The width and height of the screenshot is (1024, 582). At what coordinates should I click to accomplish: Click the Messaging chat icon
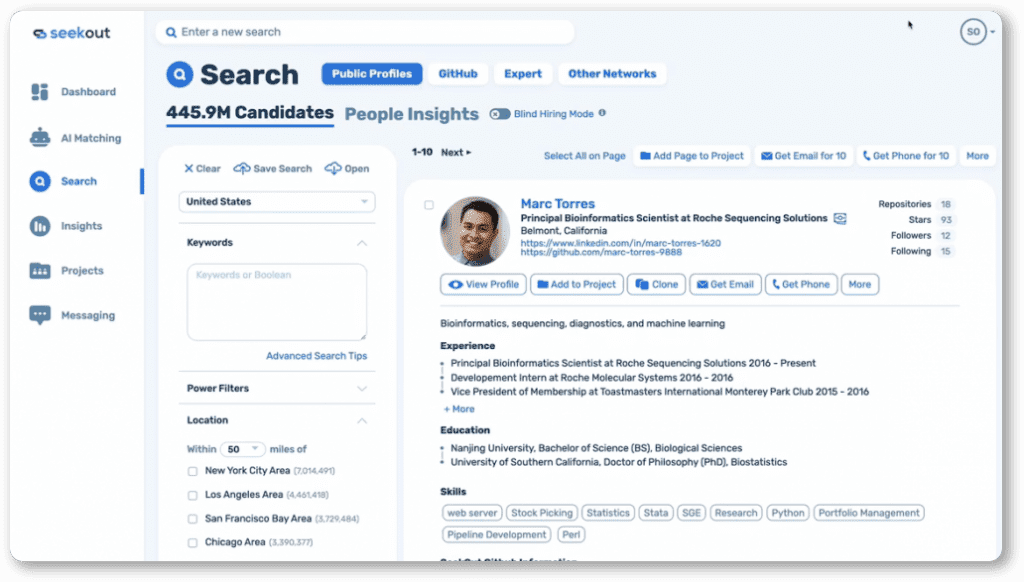[x=40, y=315]
